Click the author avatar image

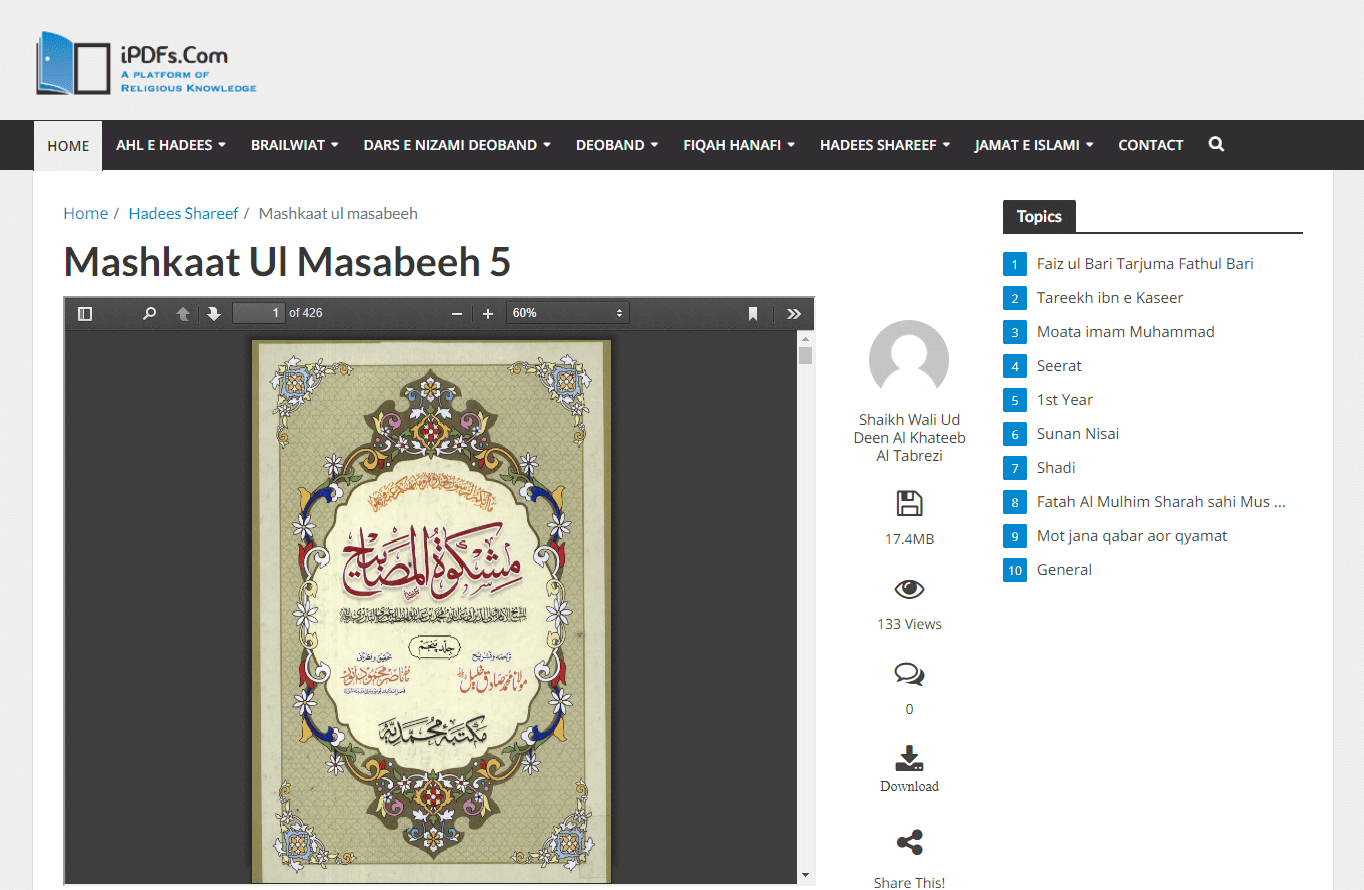pyautogui.click(x=909, y=360)
